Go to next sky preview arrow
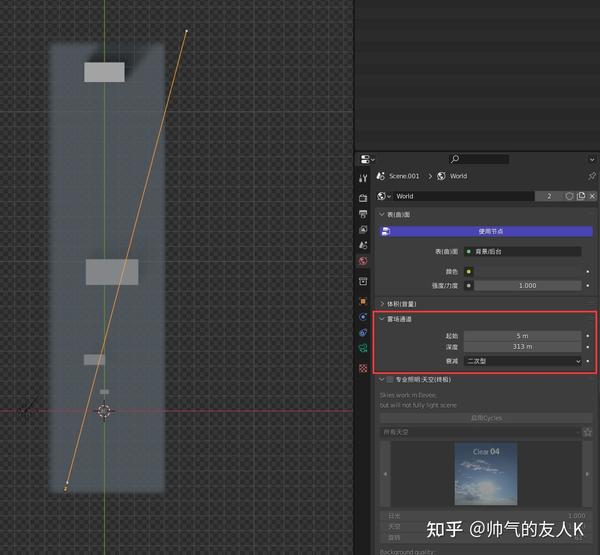Viewport: 600px width, 555px height. click(587, 474)
